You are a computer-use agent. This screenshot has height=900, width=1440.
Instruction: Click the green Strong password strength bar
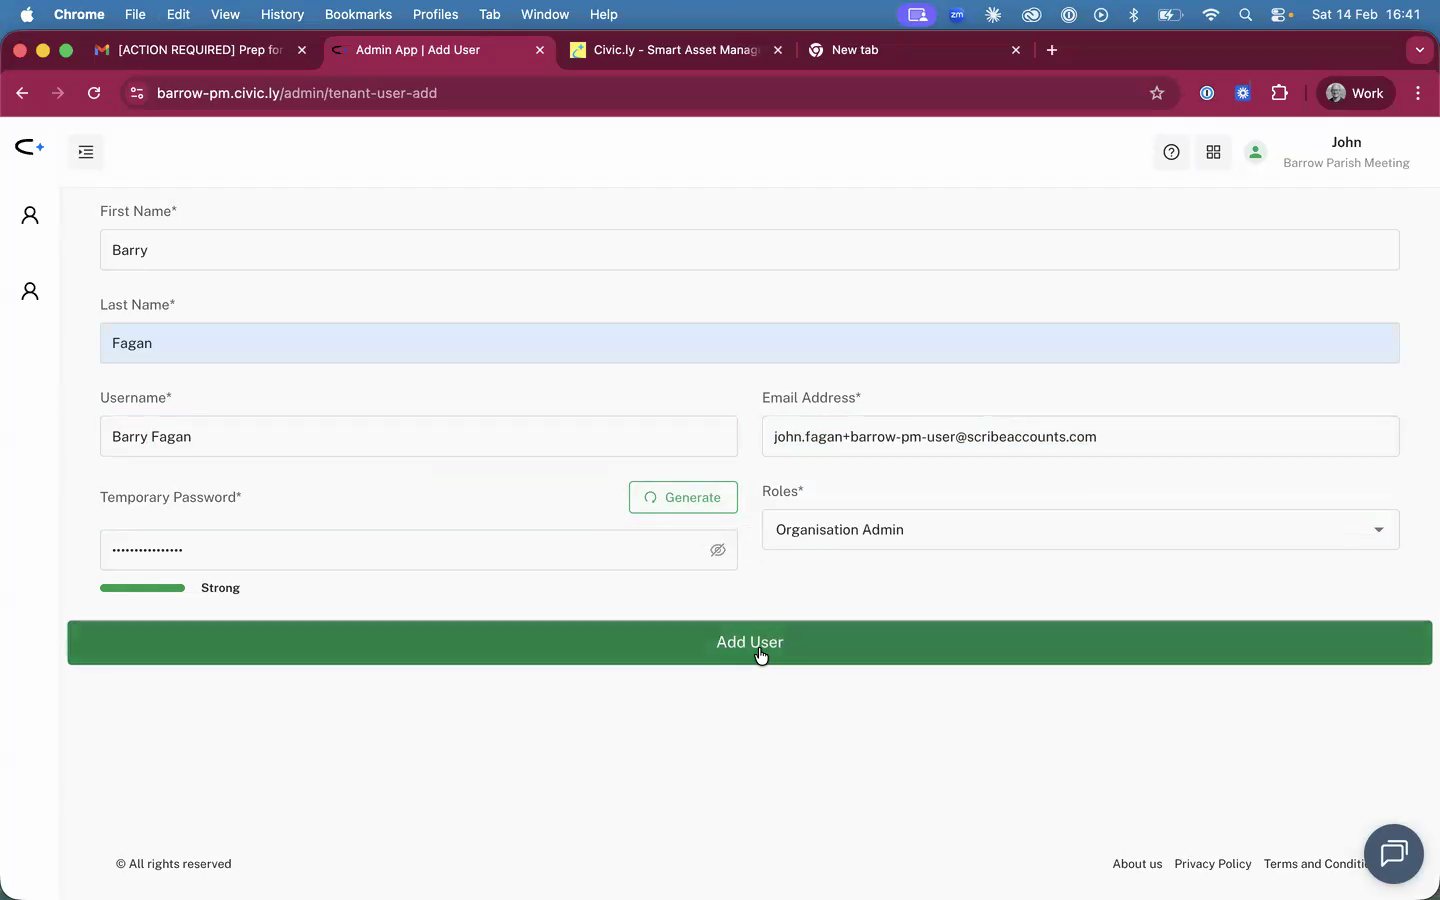click(x=141, y=588)
